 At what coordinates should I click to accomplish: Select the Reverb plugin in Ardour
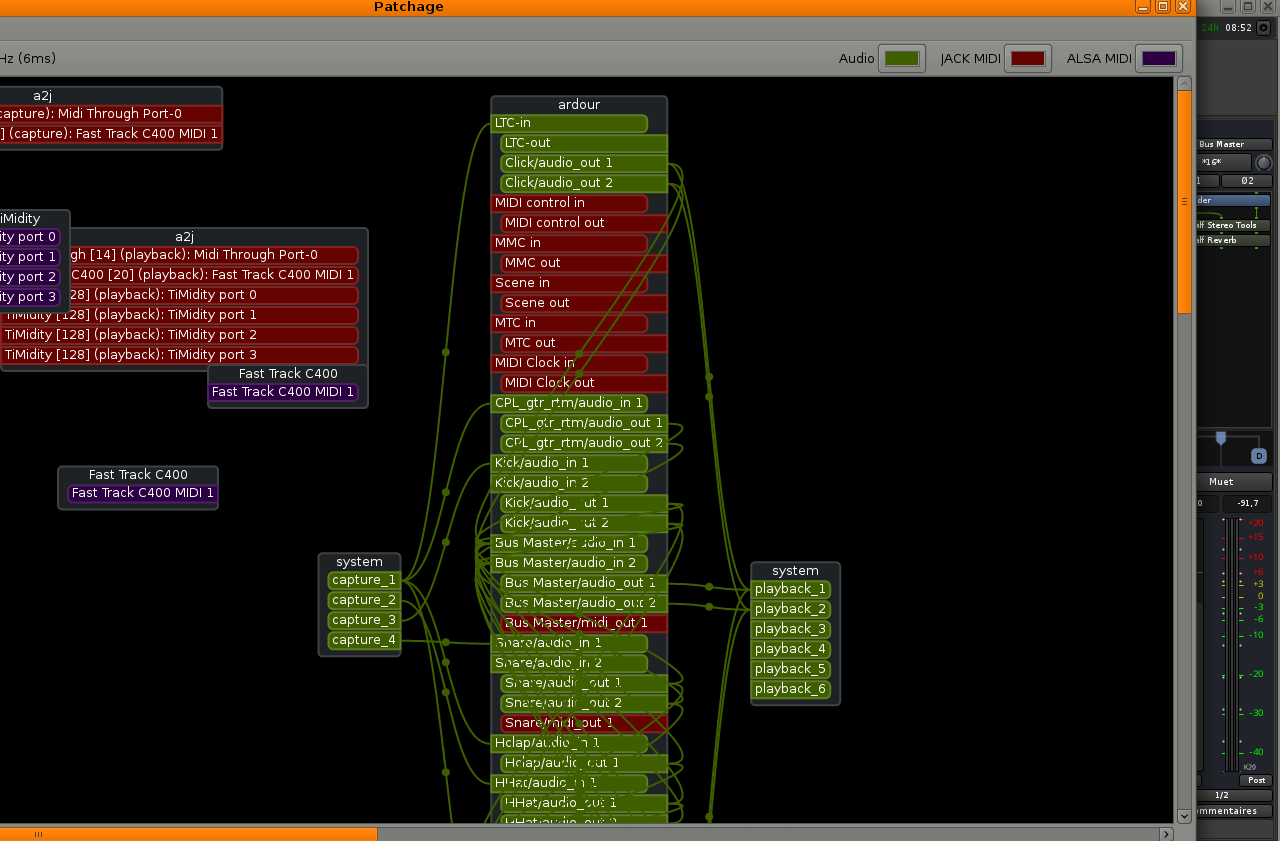pyautogui.click(x=1234, y=240)
